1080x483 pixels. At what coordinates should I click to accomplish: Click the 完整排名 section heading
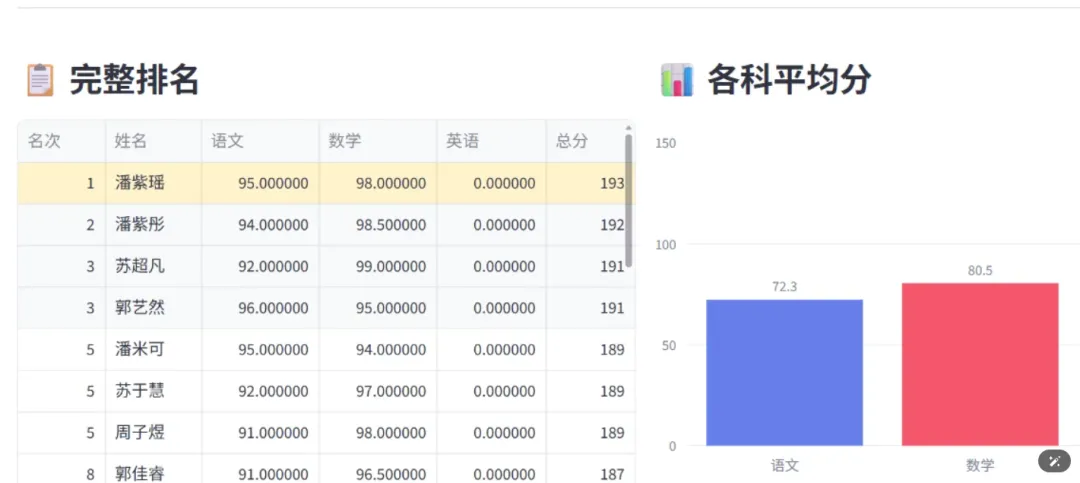(134, 81)
